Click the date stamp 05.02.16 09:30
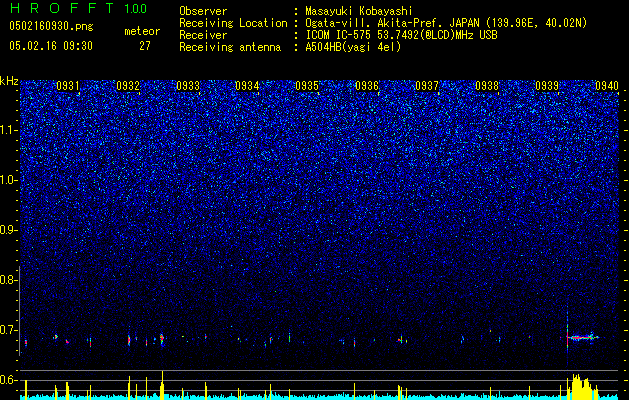Image resolution: width=629 pixels, height=400 pixels. (x=51, y=46)
